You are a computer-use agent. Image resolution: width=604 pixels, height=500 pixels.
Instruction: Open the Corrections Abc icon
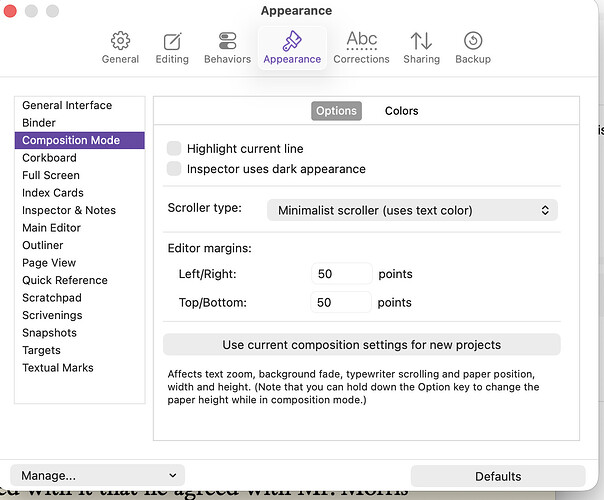361,40
